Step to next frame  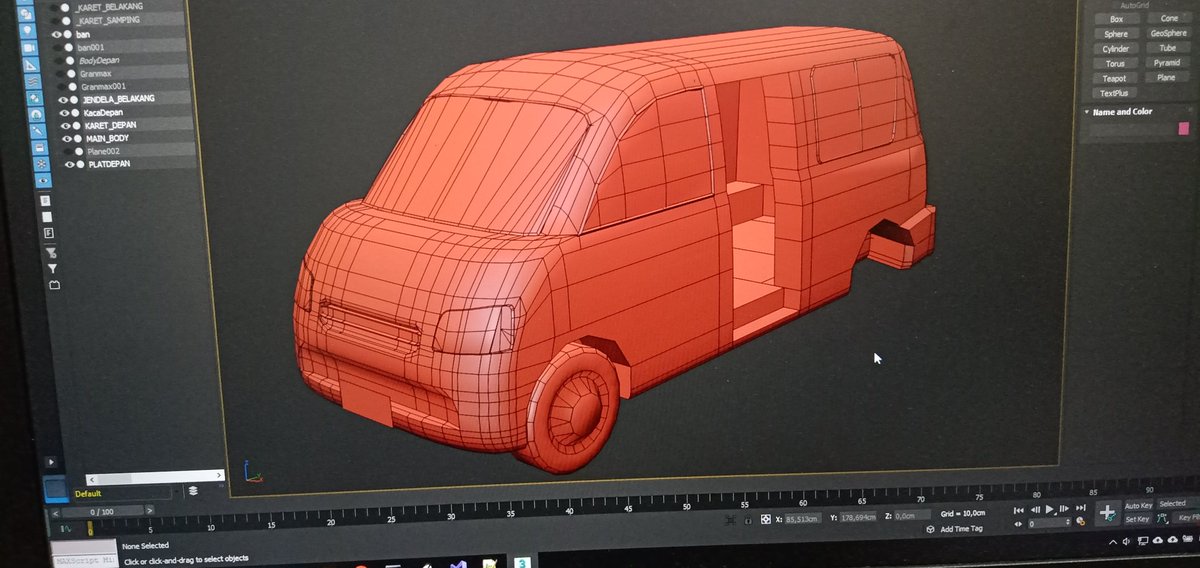[x=1064, y=510]
